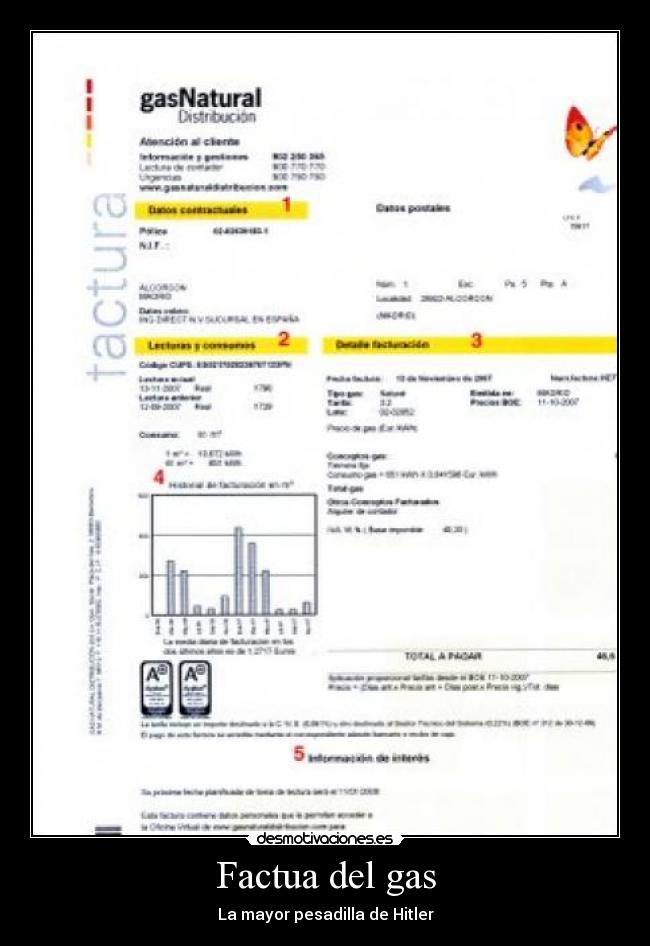Click the 'Lectura de contador' phone line
Viewport: 650px width, 946px height.
point(232,167)
